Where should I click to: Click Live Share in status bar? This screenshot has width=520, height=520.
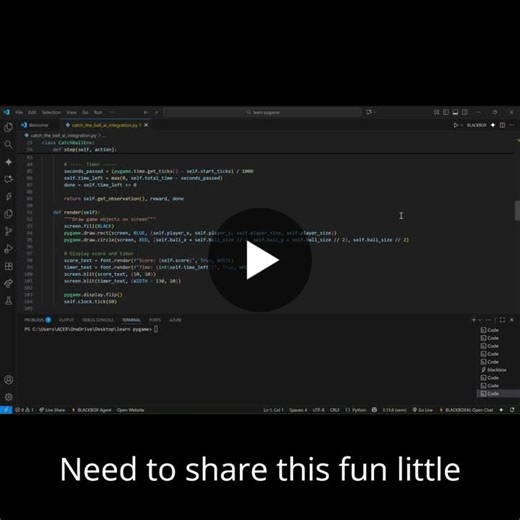pyautogui.click(x=52, y=410)
